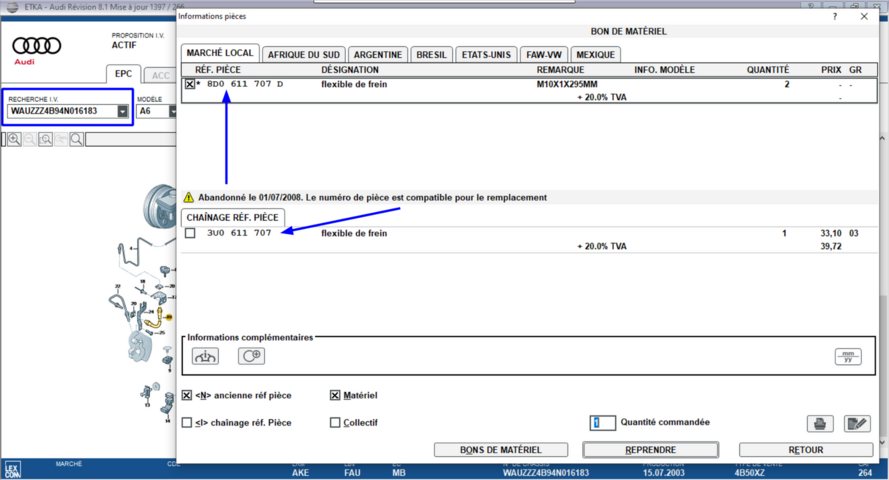889x480 pixels.
Task: Select the EPC tab in main window
Action: coord(123,74)
